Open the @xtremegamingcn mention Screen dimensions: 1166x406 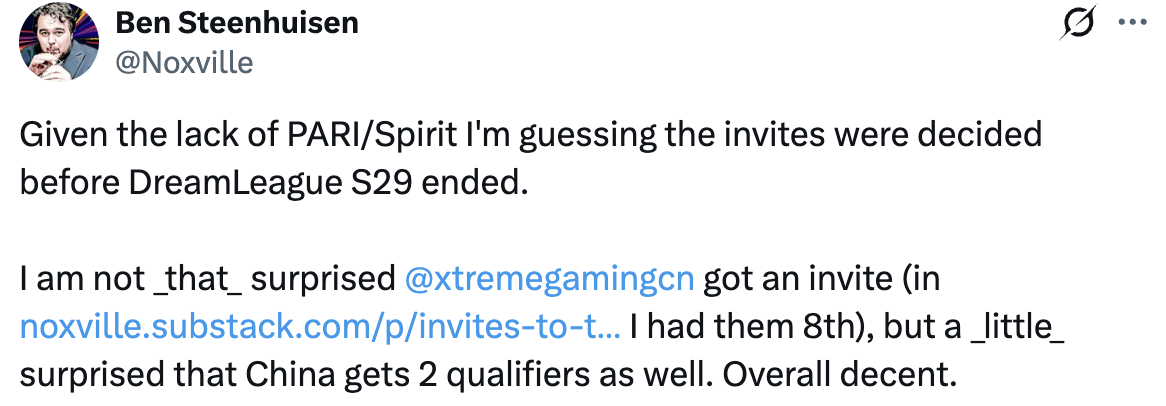(x=550, y=279)
